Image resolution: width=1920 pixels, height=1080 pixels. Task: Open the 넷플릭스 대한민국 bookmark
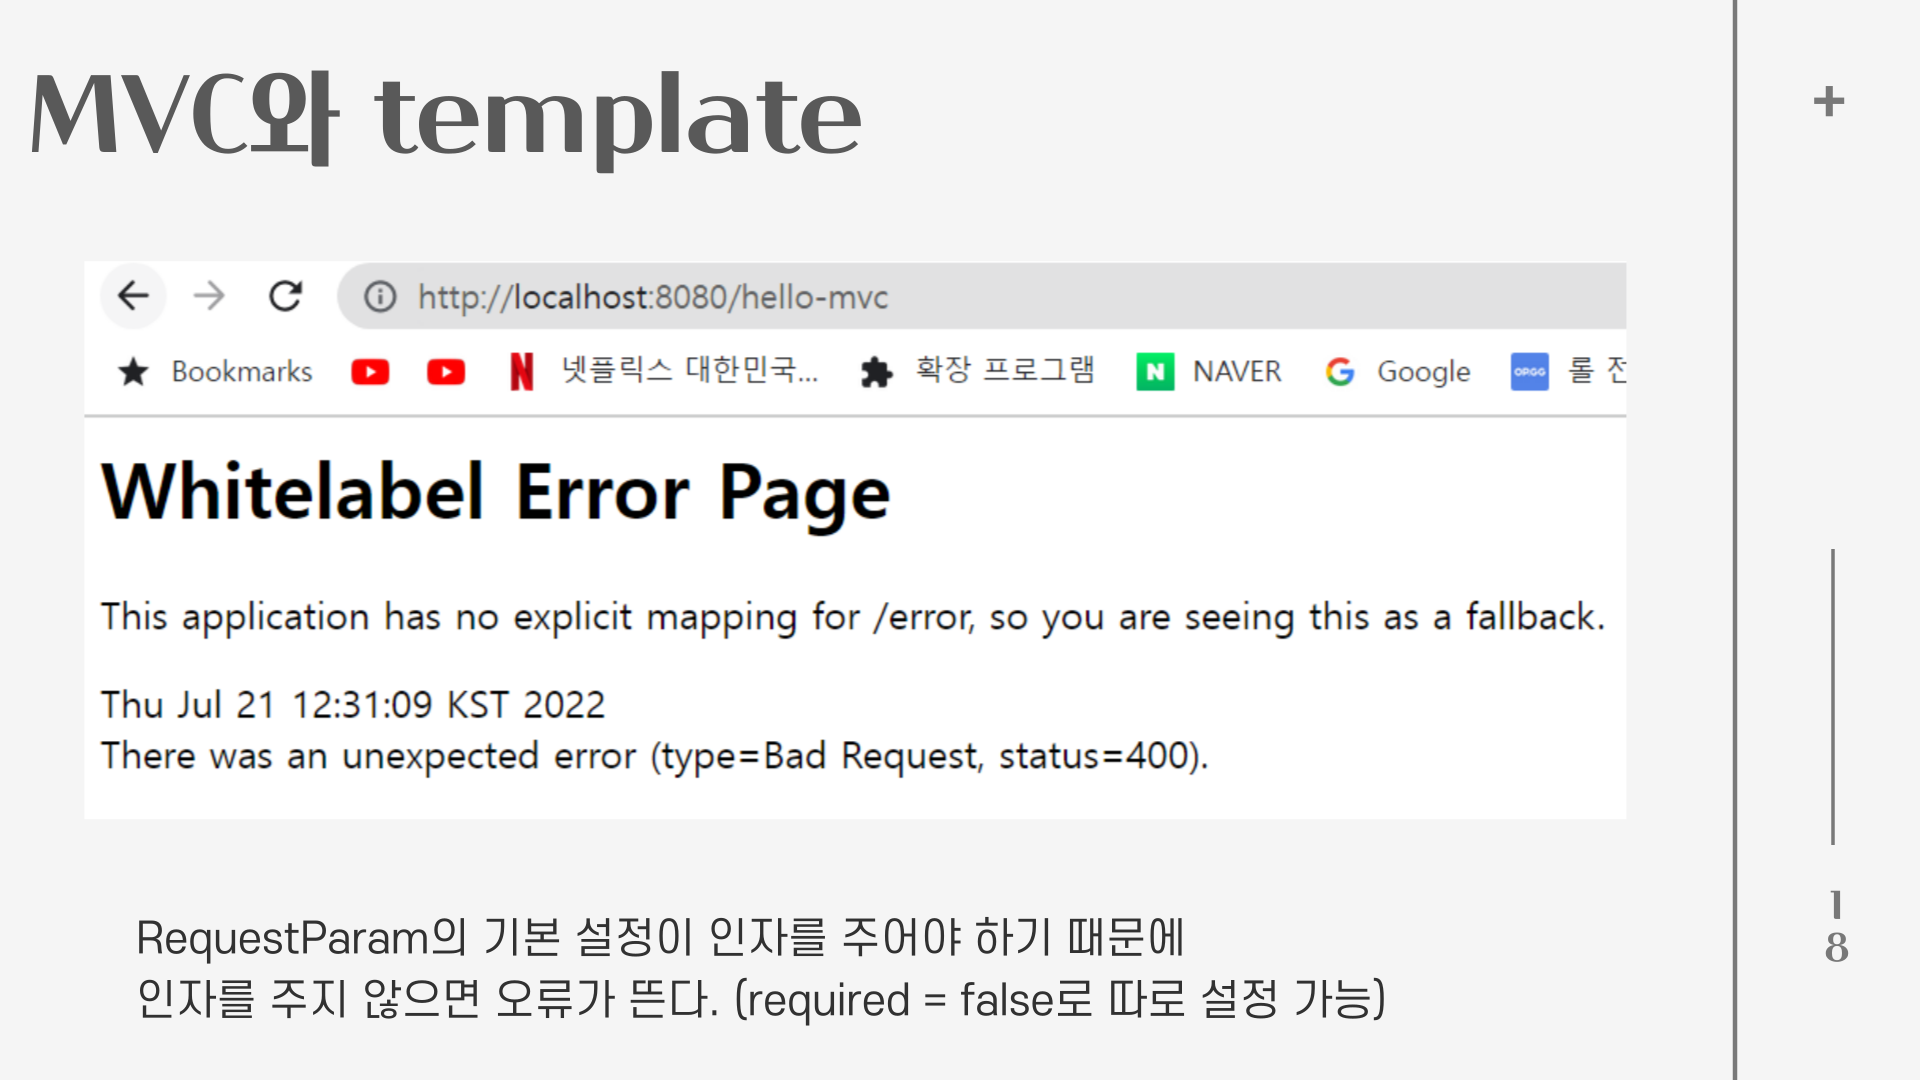point(689,370)
